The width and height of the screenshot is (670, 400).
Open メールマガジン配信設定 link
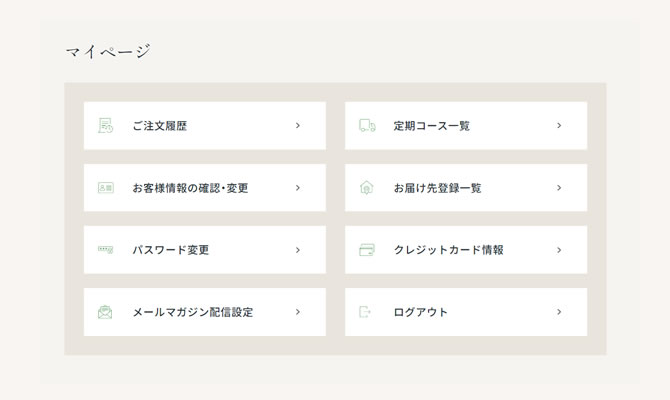click(x=205, y=312)
